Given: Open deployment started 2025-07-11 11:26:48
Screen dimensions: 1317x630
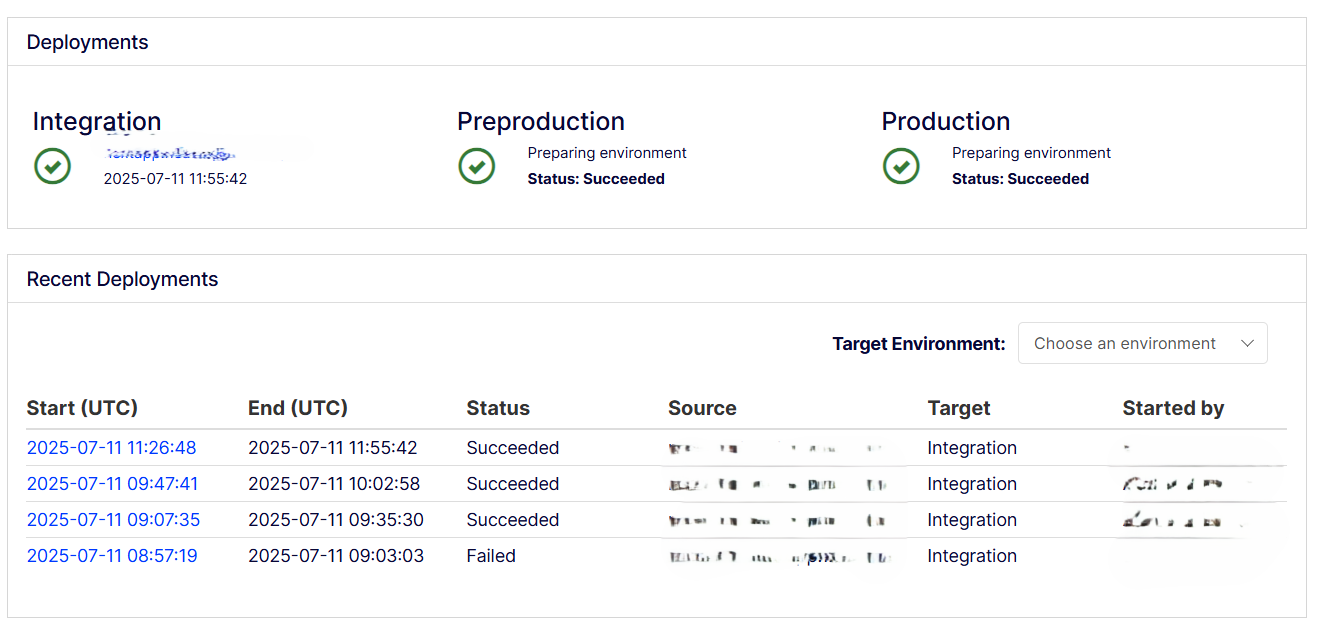Looking at the screenshot, I should (112, 448).
